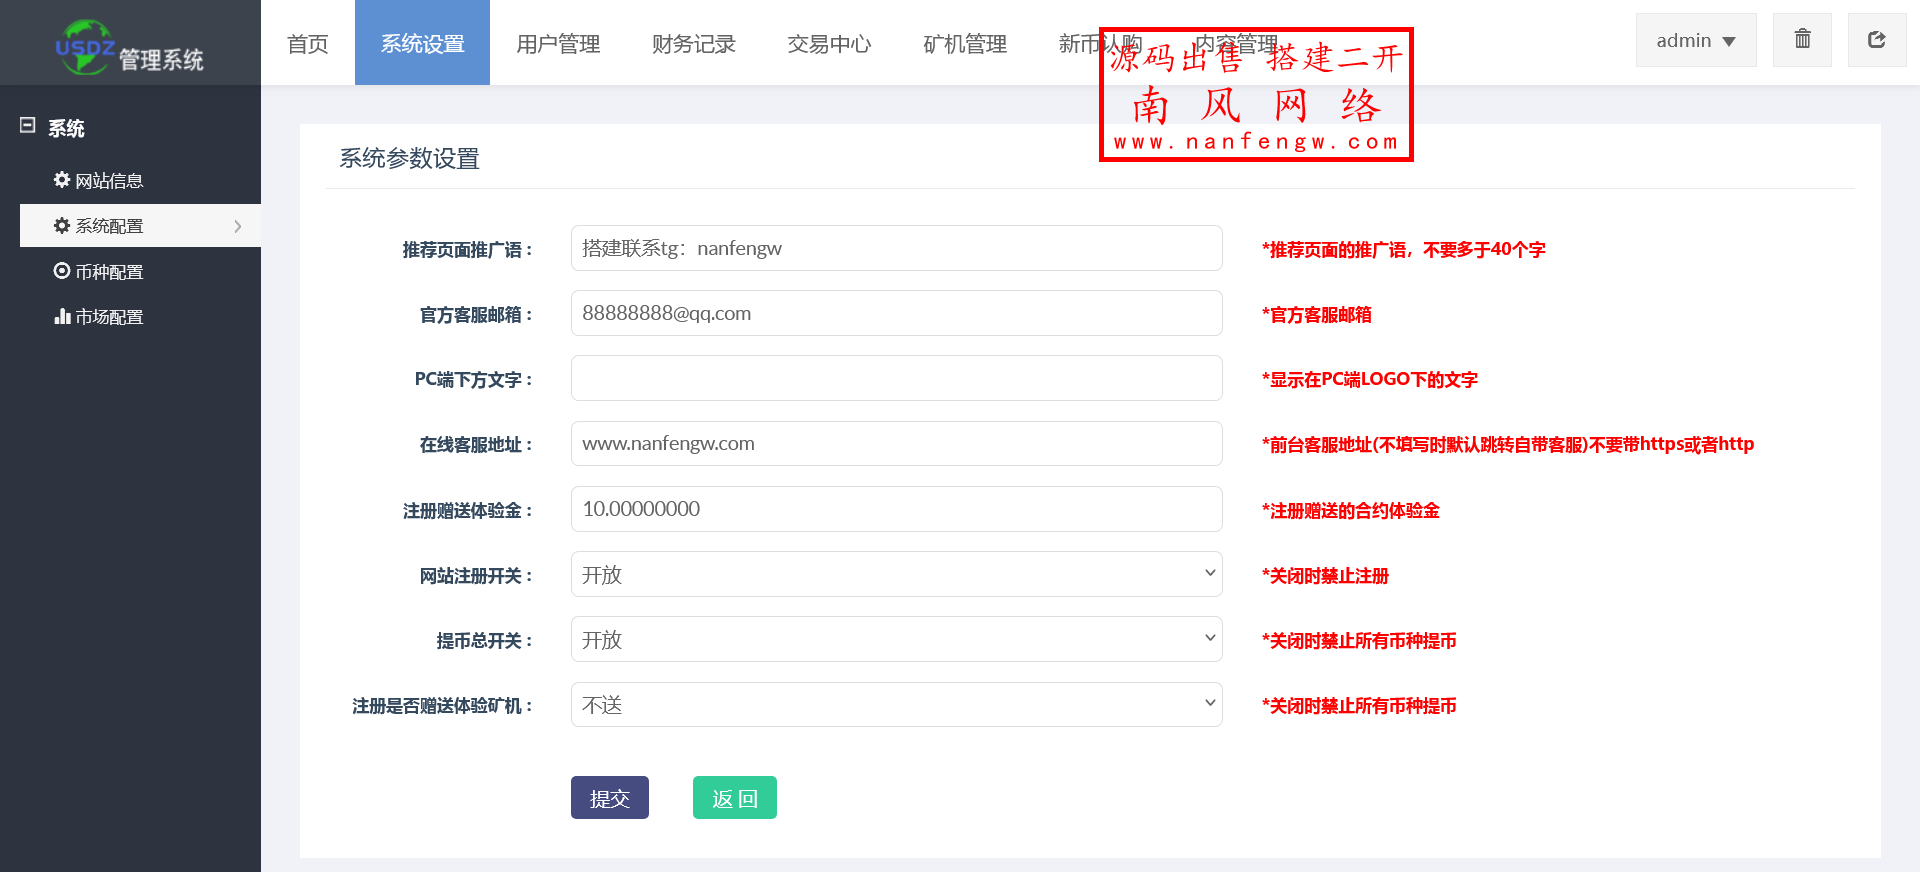Collapse the 系统 sidebar section

tap(28, 126)
